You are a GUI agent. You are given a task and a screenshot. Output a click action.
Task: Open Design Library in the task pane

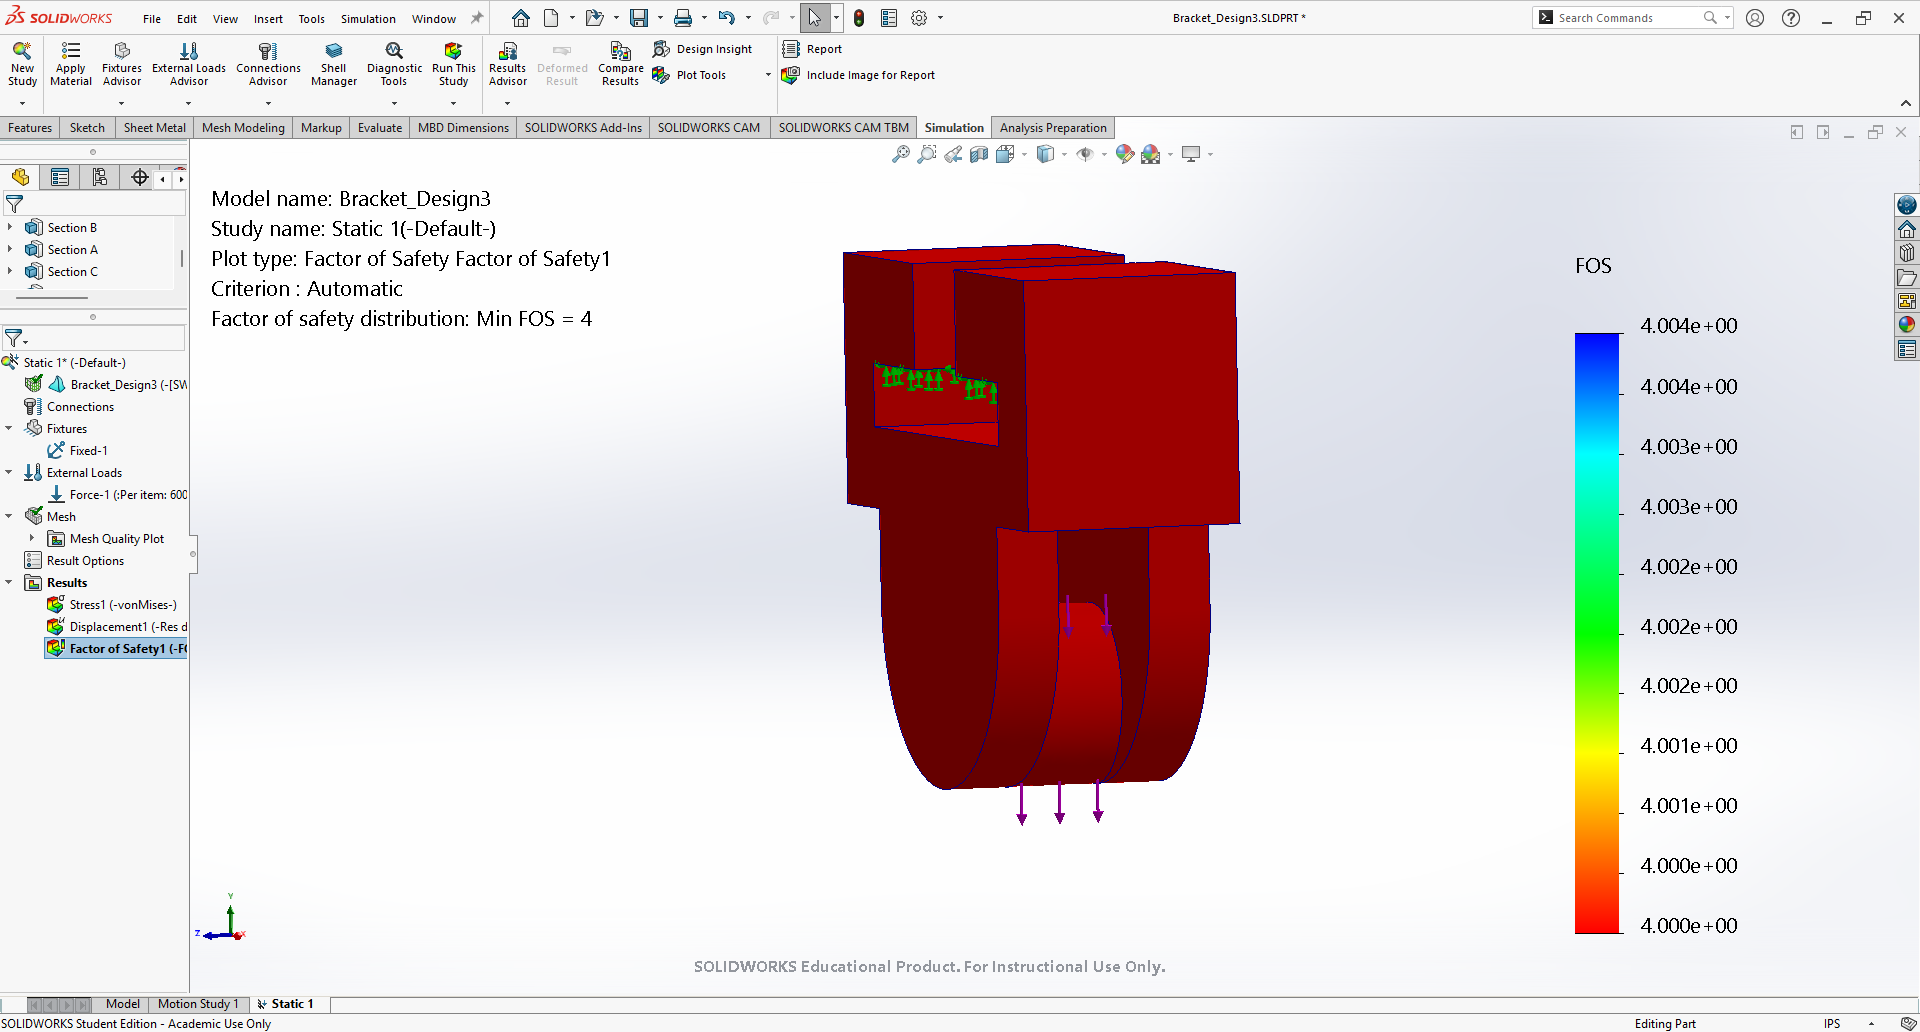[x=1907, y=253]
